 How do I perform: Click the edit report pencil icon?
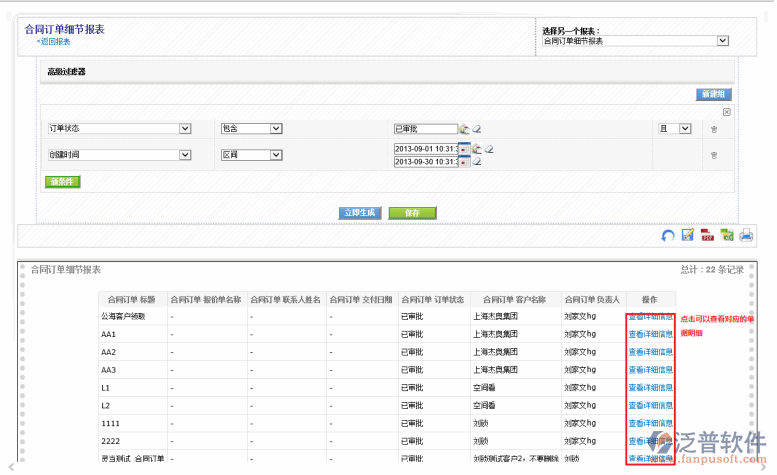point(687,235)
